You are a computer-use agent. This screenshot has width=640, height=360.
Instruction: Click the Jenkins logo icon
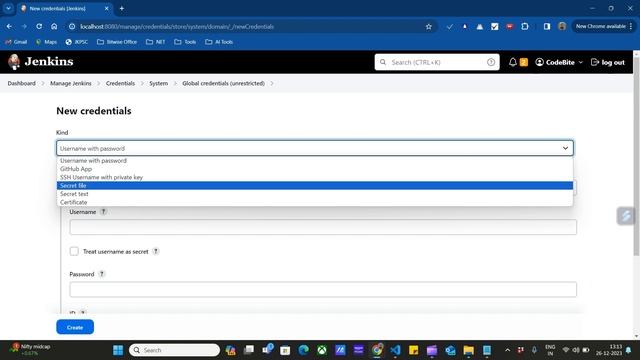pos(14,62)
